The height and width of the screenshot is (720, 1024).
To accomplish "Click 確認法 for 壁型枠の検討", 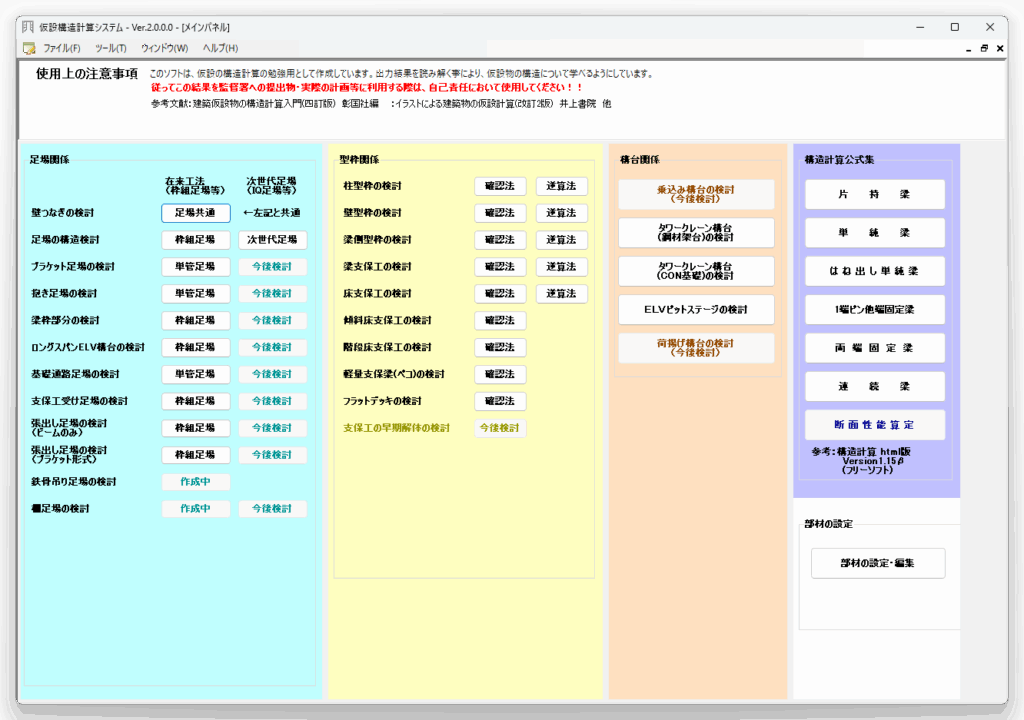I will pyautogui.click(x=500, y=213).
